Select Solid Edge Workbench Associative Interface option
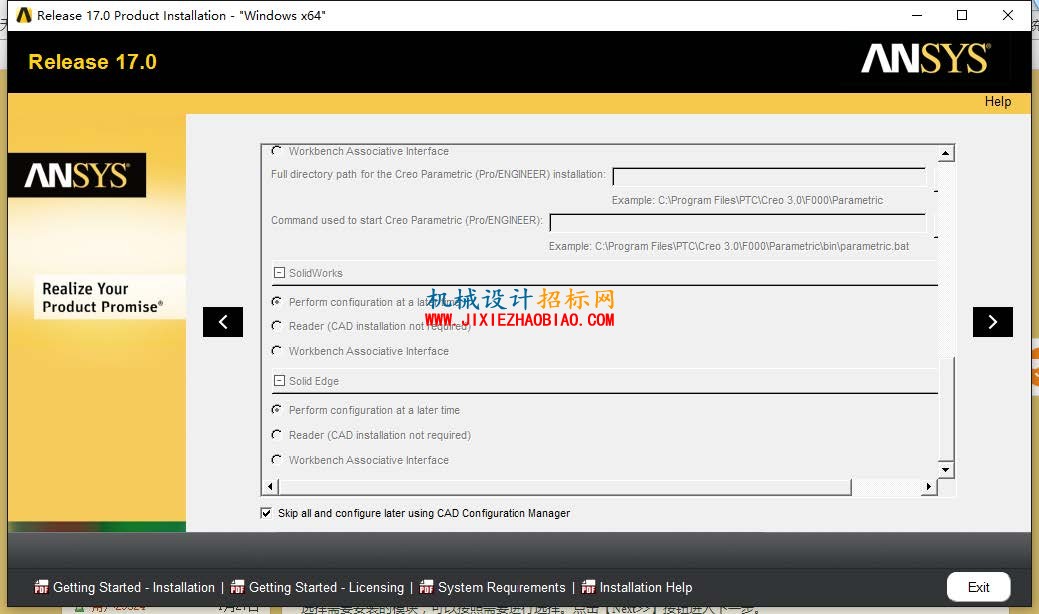Viewport: 1039px width, 614px height. 276,460
